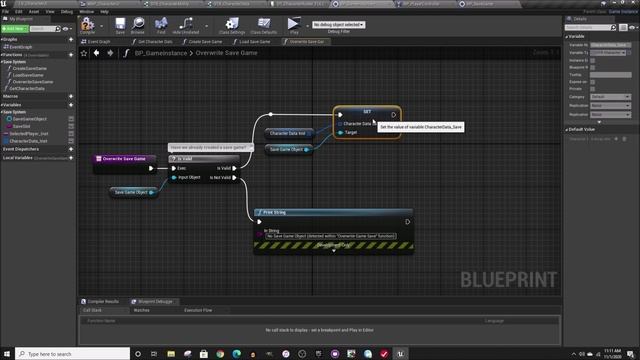Collapse the Default Value section

coord(567,129)
